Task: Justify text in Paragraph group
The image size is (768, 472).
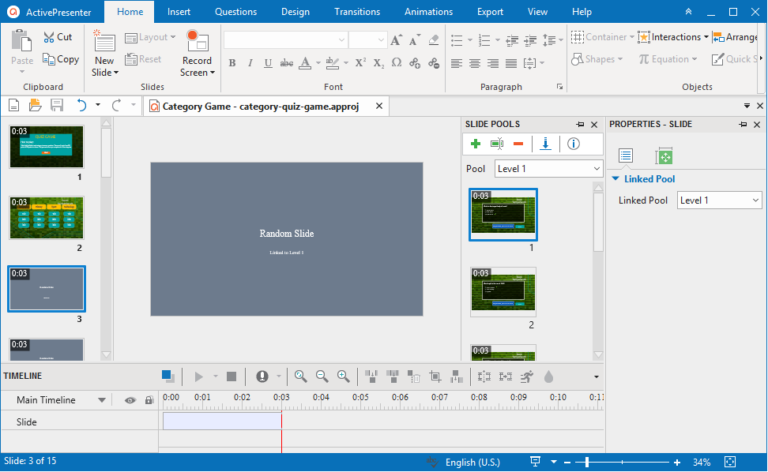Action: pos(511,63)
